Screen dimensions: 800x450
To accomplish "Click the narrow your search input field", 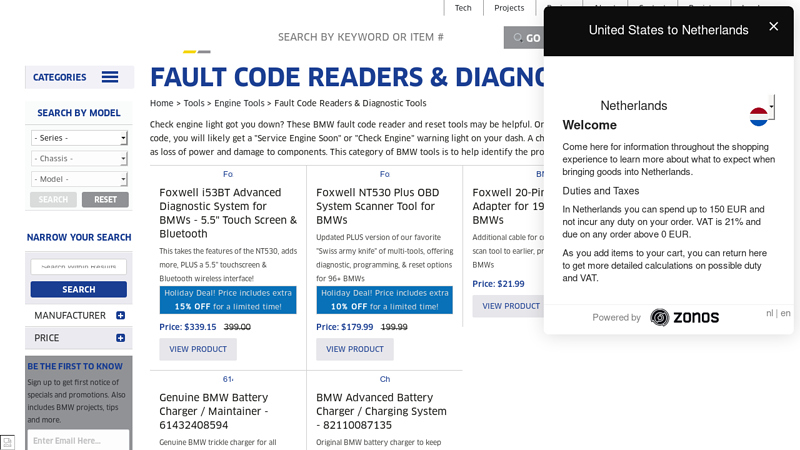I will [78, 267].
